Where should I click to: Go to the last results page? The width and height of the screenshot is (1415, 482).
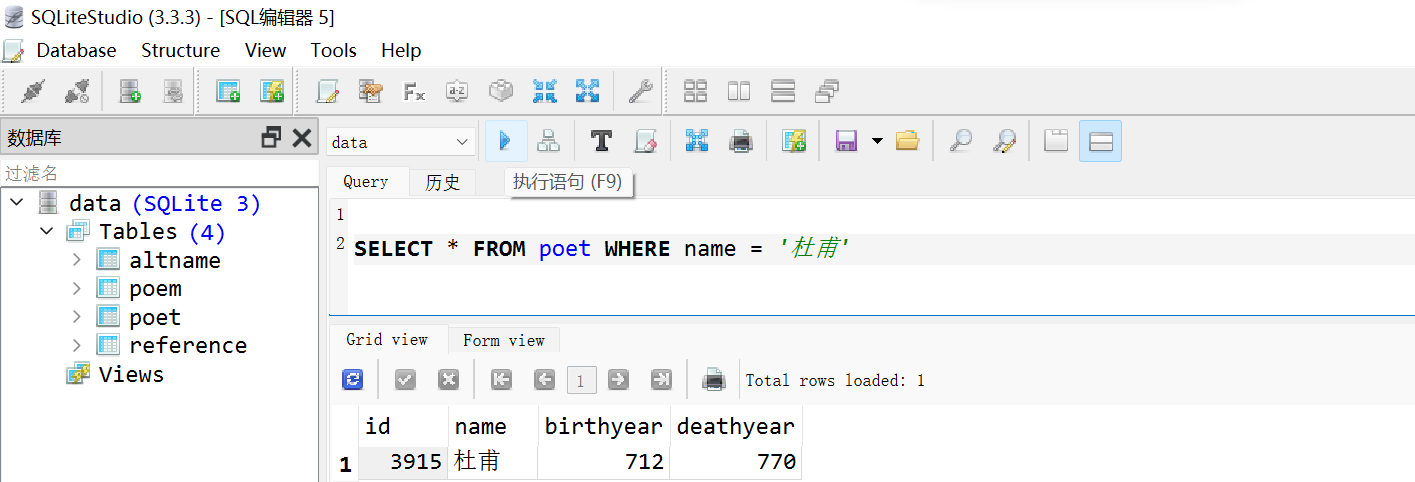pos(661,380)
